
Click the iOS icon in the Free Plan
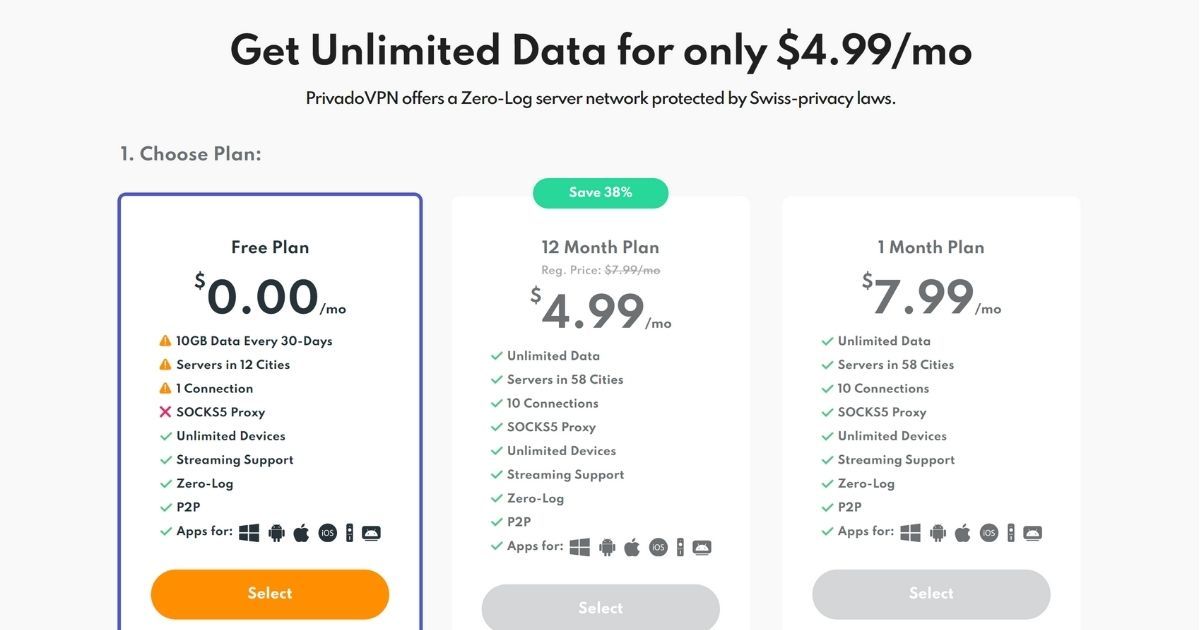pos(327,533)
